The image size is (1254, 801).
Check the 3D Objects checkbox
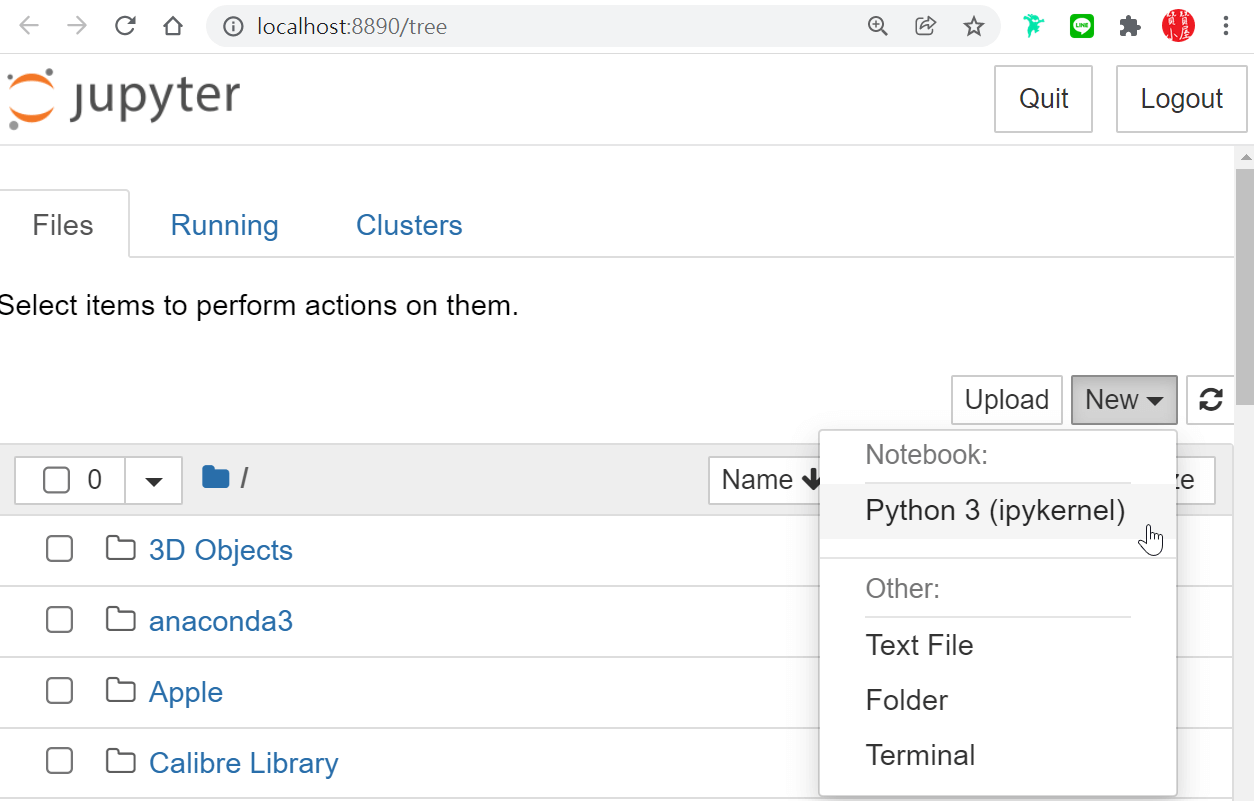click(x=60, y=549)
